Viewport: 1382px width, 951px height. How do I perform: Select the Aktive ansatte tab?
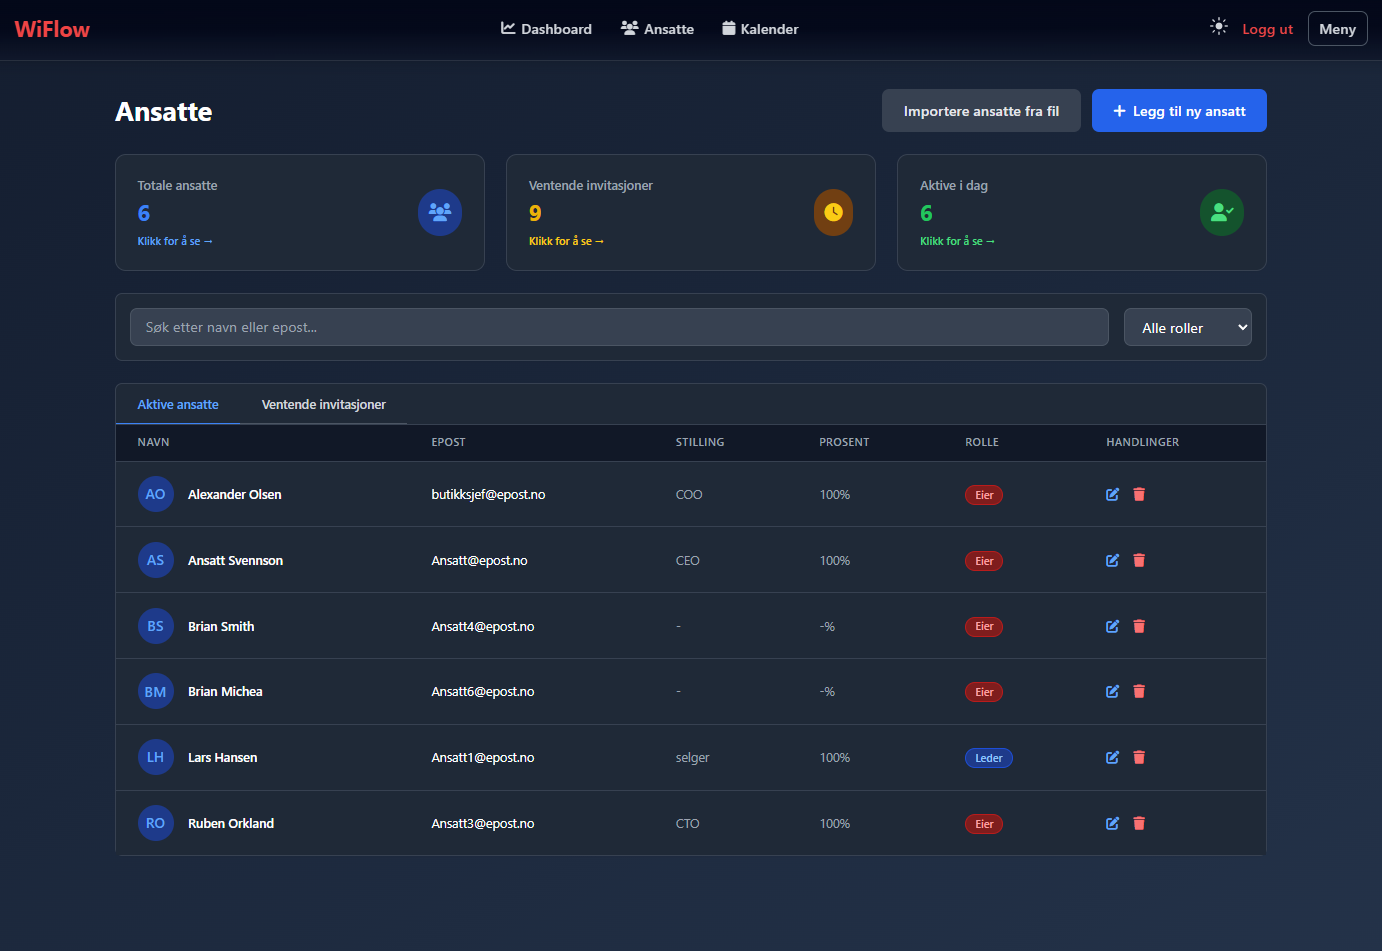point(178,404)
